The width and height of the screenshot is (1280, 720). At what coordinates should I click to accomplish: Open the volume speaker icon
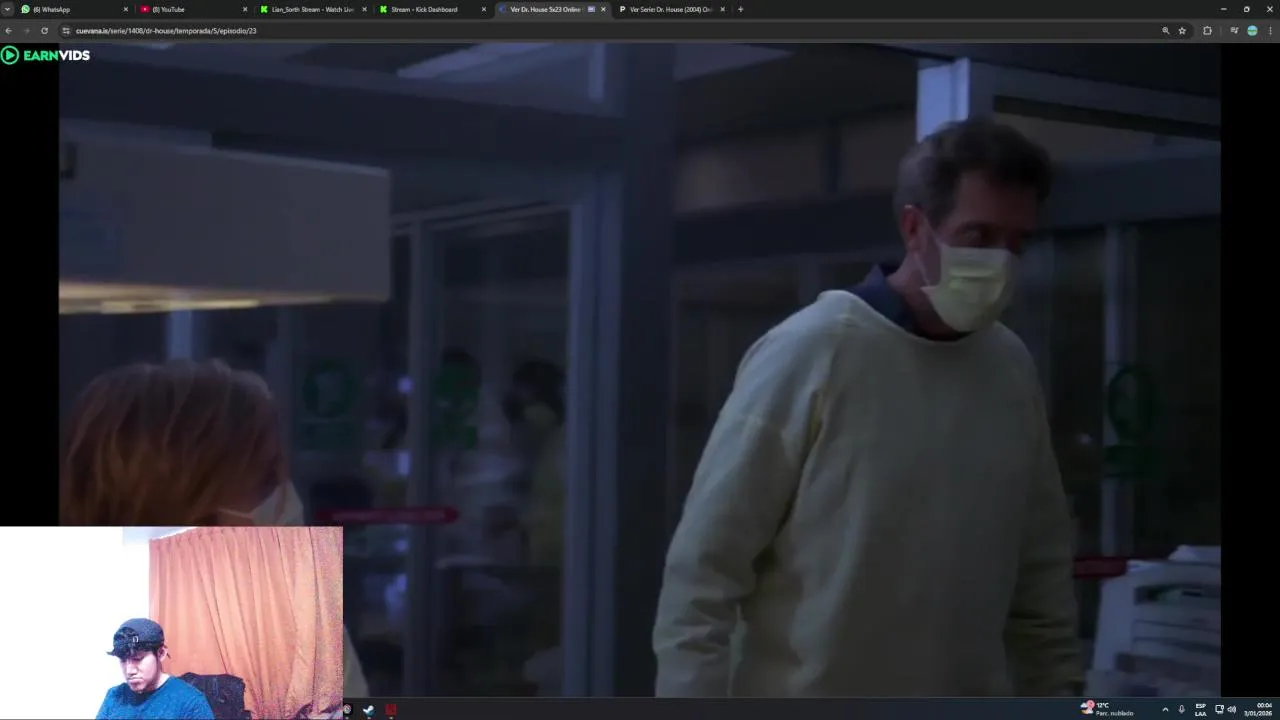(1231, 709)
